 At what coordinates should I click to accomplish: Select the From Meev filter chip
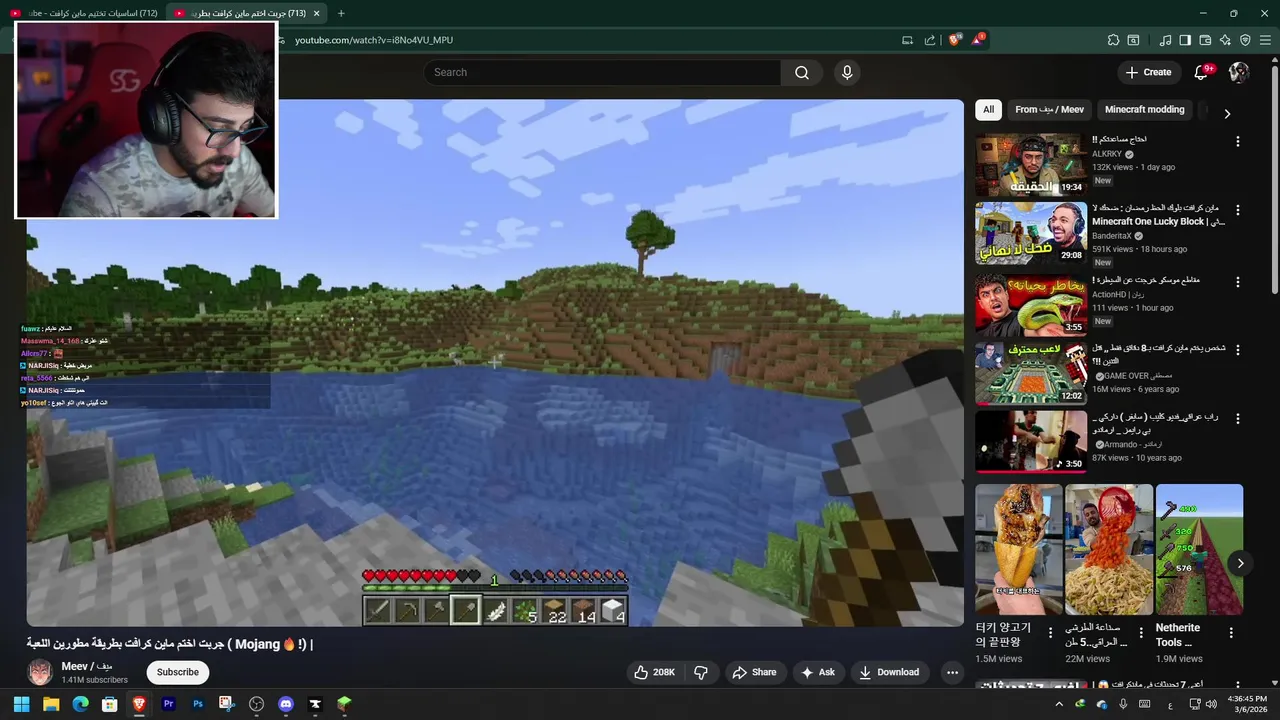[1049, 110]
